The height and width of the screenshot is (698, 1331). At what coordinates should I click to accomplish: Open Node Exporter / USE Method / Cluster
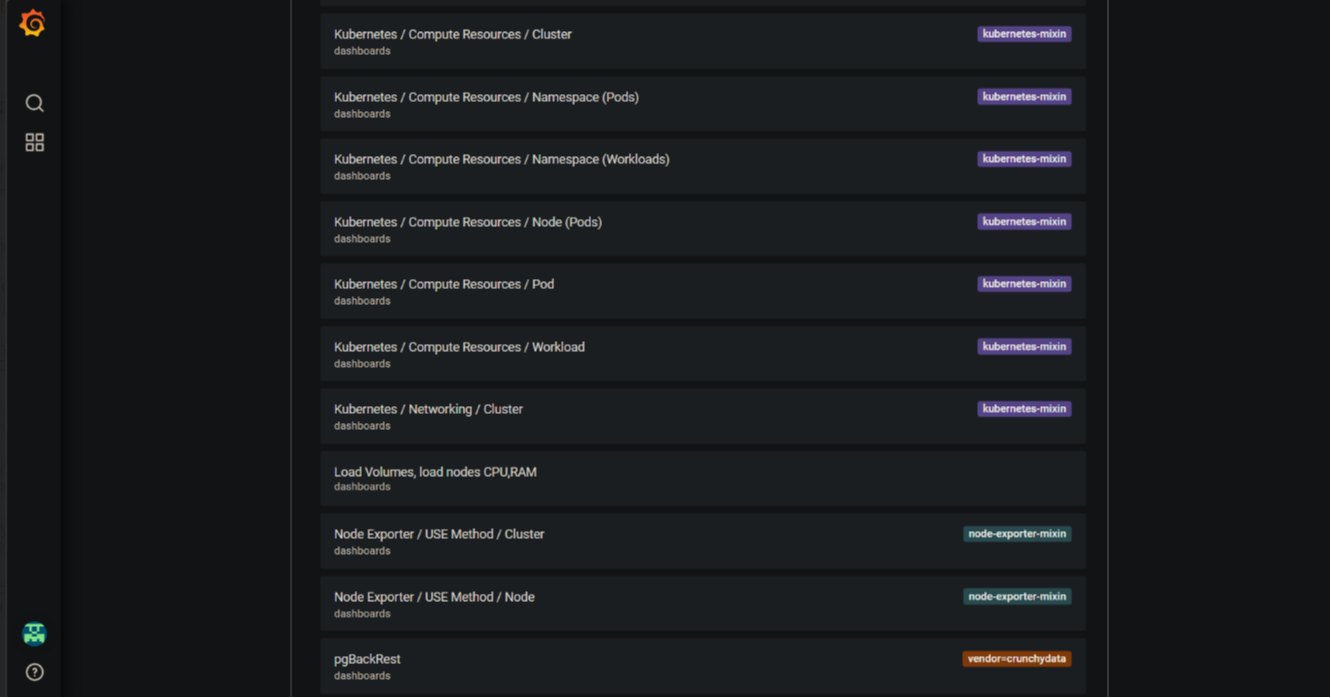439,534
